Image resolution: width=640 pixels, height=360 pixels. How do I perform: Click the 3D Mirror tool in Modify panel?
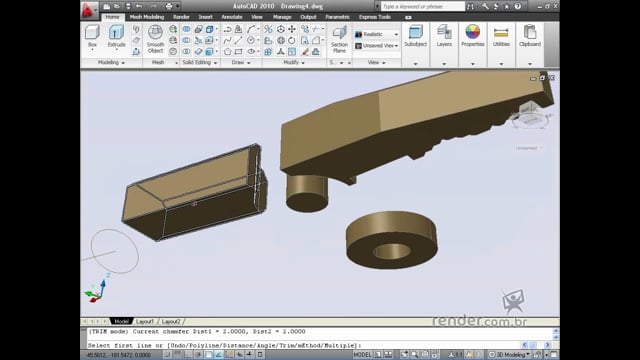(268, 29)
